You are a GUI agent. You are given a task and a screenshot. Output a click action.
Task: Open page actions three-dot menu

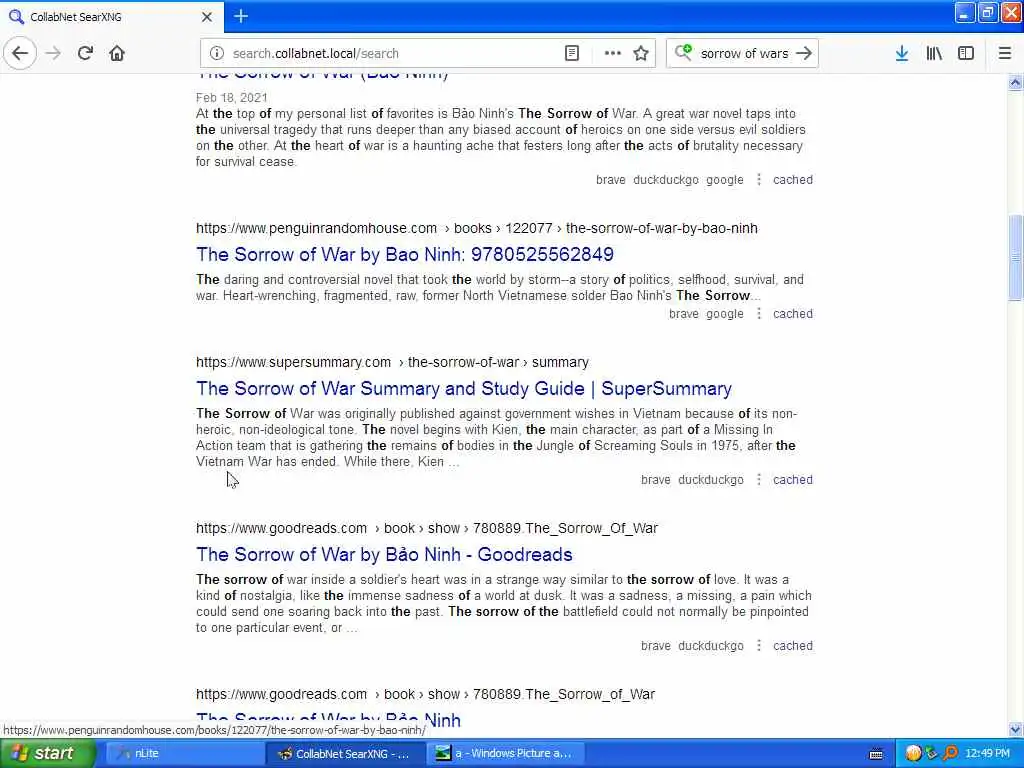(x=613, y=54)
